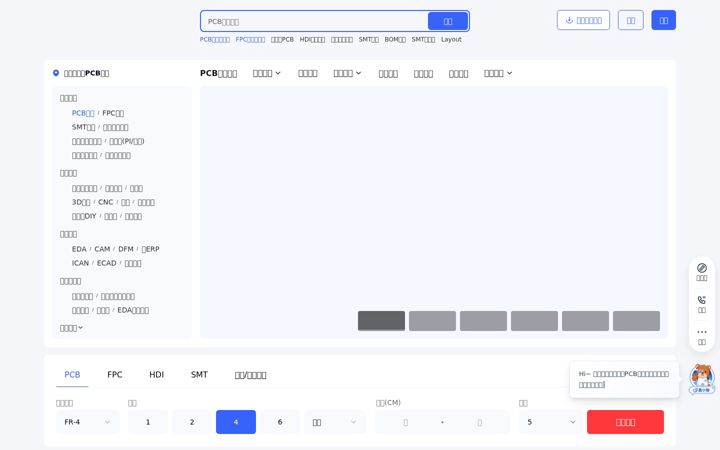Select layer count 1

click(148, 422)
